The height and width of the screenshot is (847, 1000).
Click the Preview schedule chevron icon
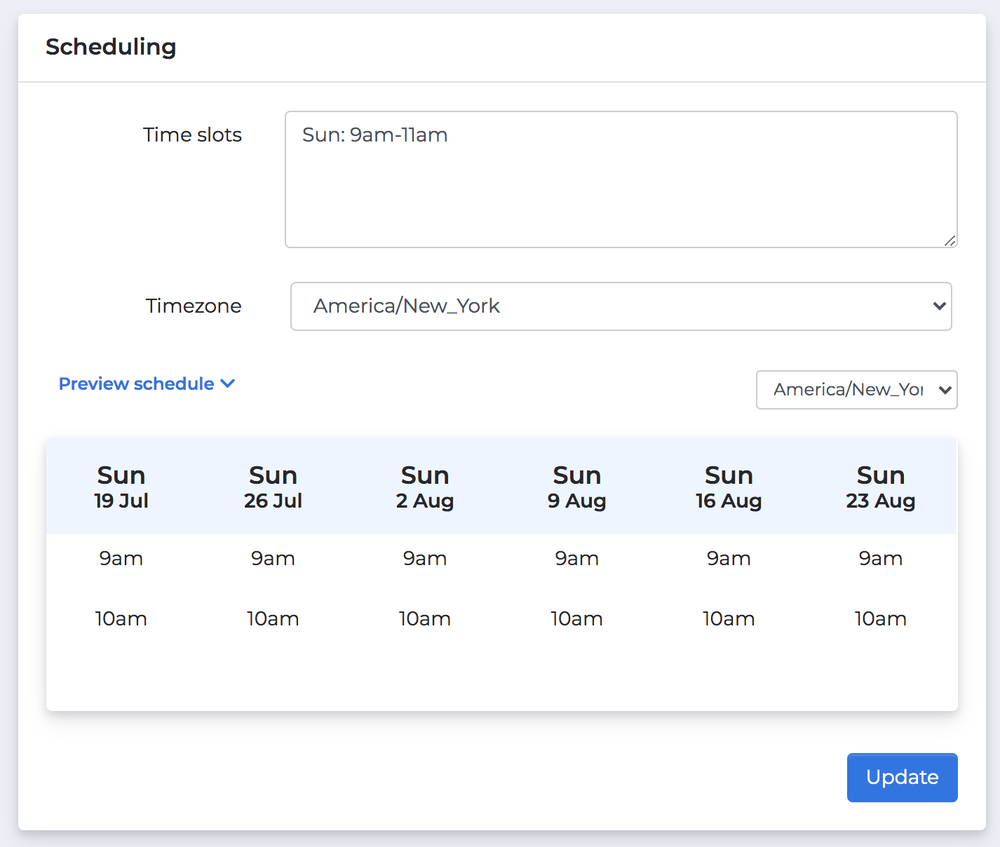click(x=228, y=383)
